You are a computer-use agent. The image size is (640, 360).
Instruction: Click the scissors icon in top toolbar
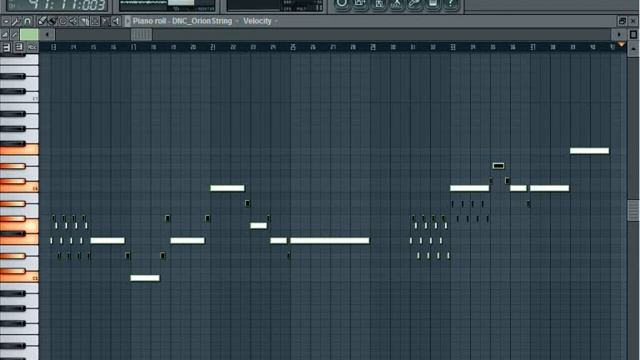pos(396,4)
